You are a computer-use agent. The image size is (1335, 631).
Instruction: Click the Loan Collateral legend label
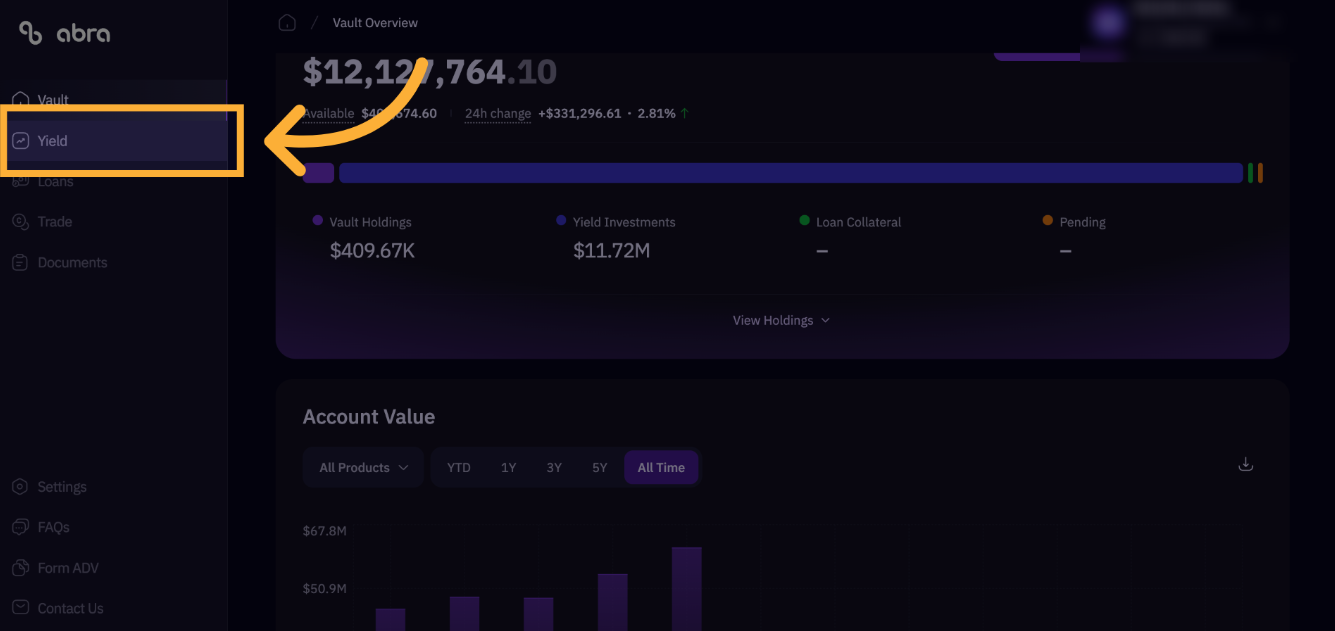859,222
